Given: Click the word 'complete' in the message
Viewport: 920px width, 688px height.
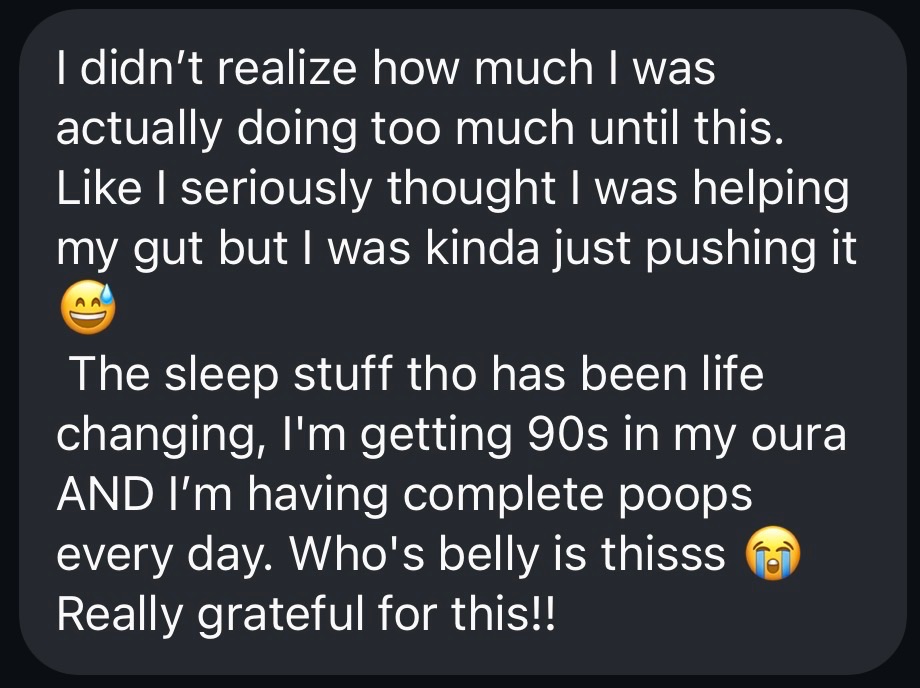Looking at the screenshot, I should [x=503, y=496].
